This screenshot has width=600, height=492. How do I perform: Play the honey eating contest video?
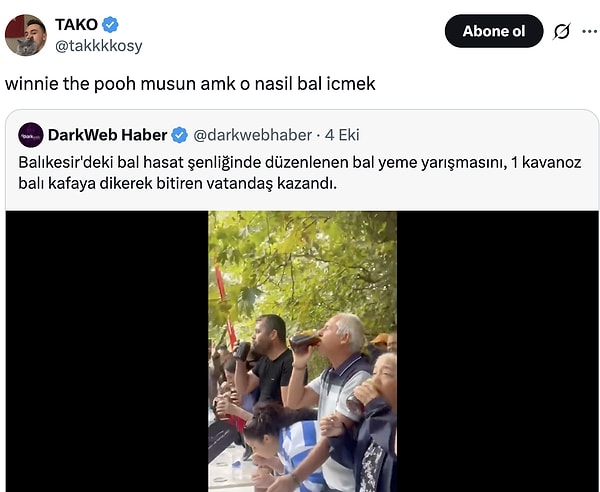(x=302, y=351)
